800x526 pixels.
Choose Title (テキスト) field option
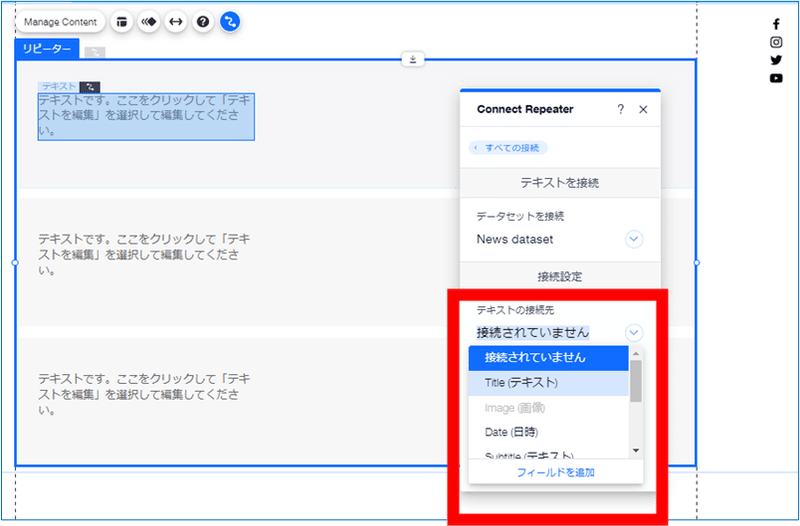tap(548, 383)
